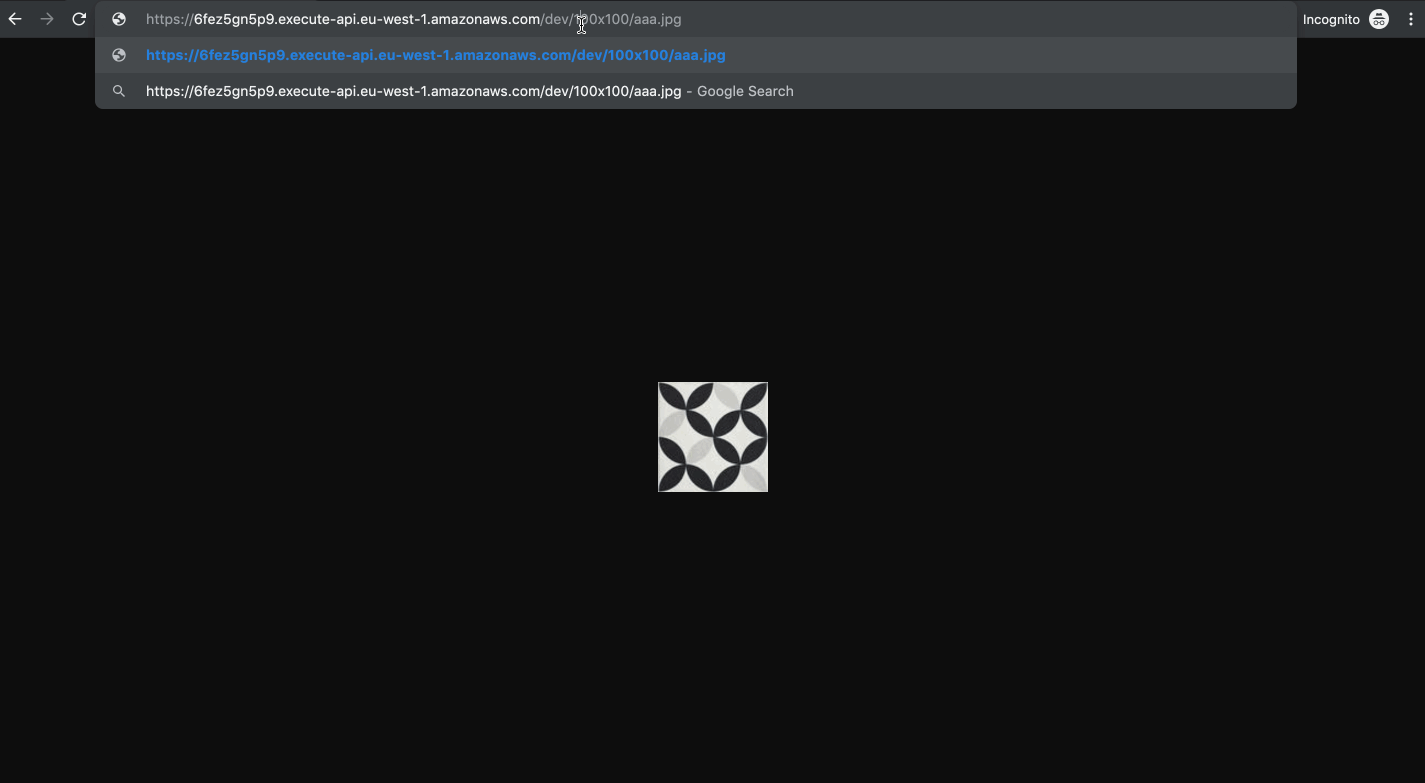Select the blue URL autocomplete suggestion
Viewport: 1425px width, 783px height.
point(435,55)
